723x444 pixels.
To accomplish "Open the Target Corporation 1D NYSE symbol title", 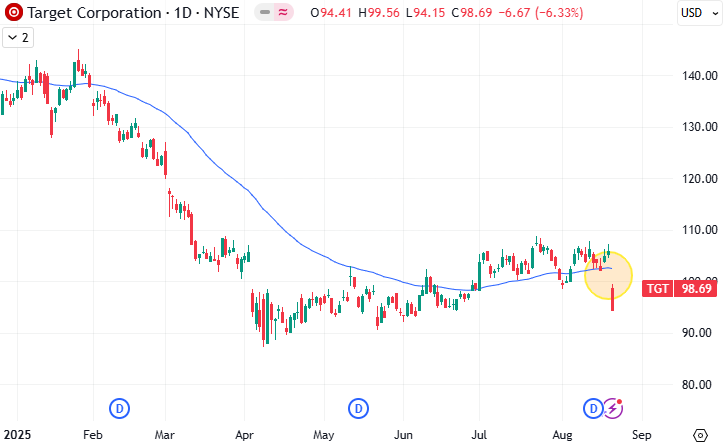I will point(133,13).
